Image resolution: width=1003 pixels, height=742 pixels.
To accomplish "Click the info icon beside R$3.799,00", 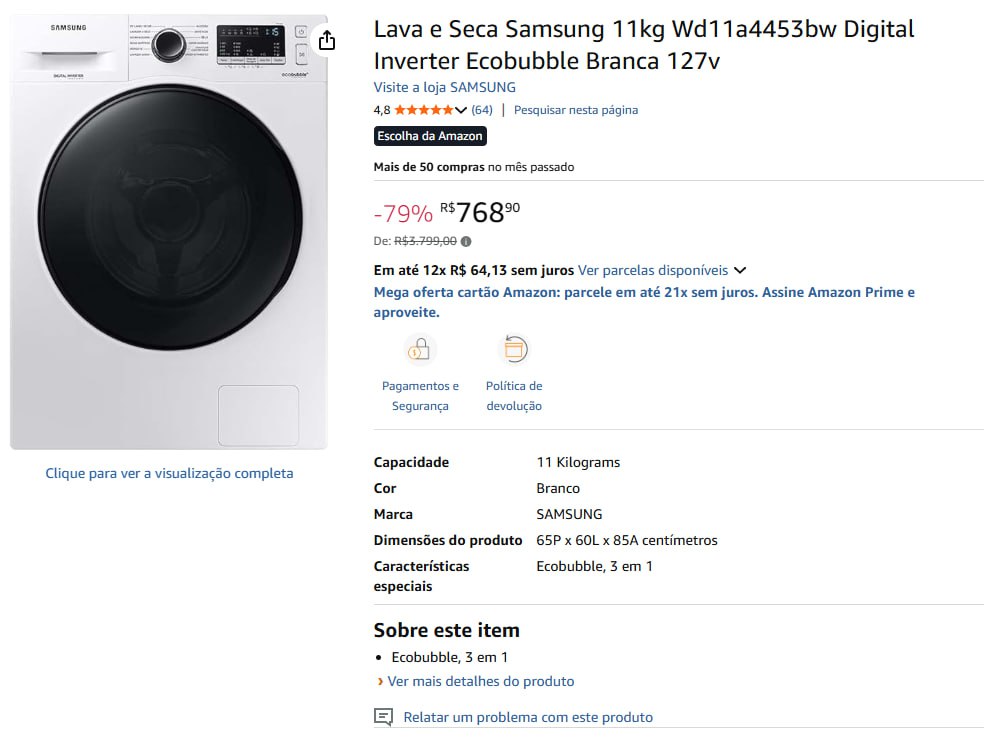I will [466, 241].
